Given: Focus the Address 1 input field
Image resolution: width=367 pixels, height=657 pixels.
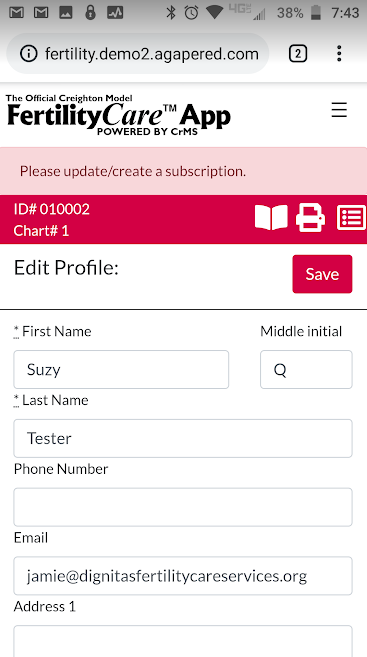Looking at the screenshot, I should point(183,641).
